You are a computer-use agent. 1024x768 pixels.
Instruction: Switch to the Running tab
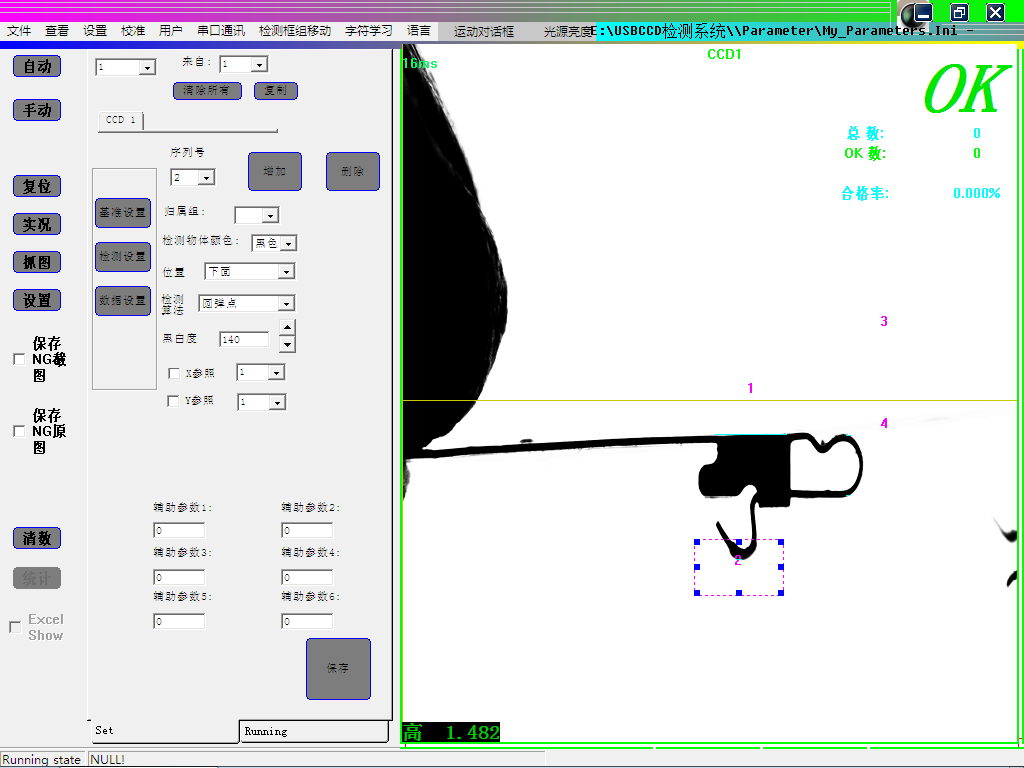coord(313,732)
